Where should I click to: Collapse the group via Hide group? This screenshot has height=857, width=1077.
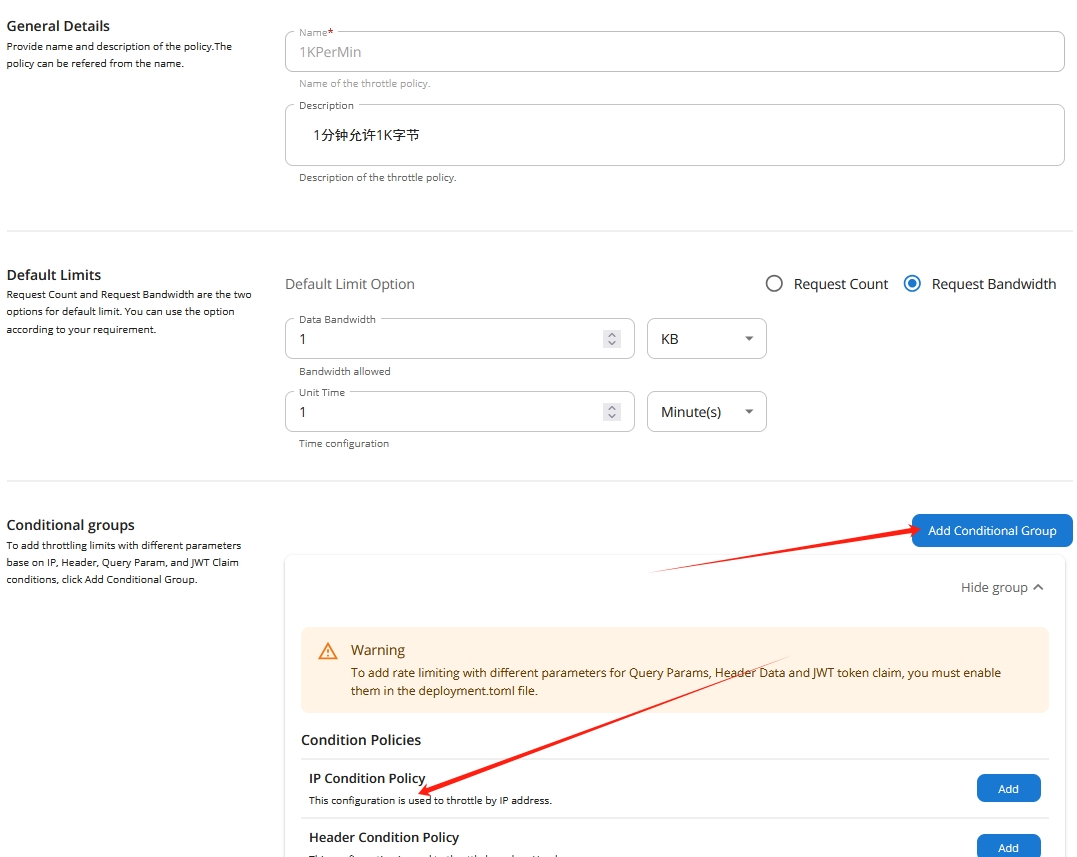(994, 587)
